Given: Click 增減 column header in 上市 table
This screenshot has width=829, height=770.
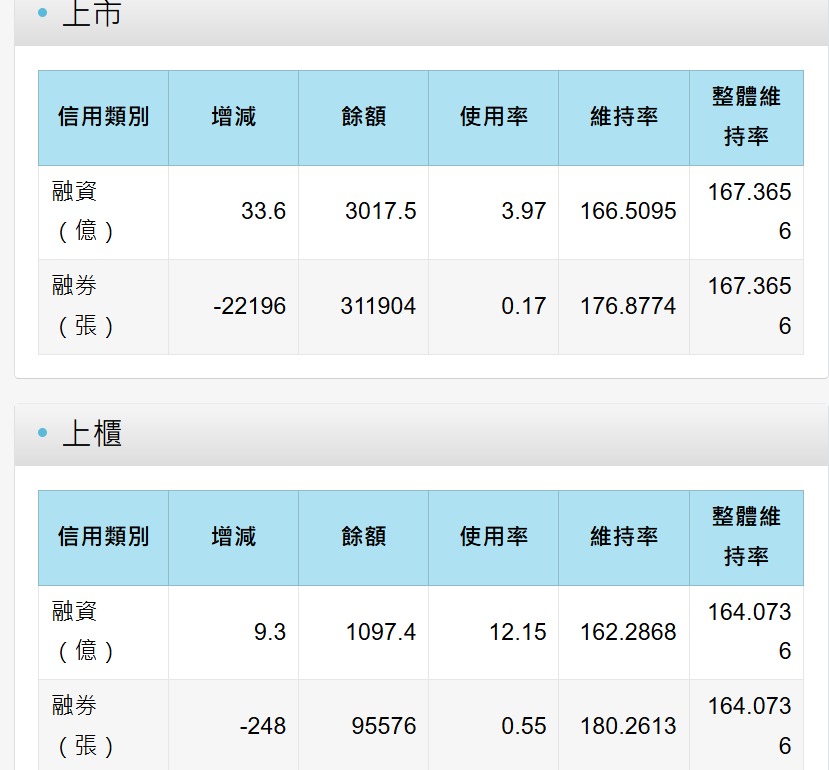Looking at the screenshot, I should [234, 117].
